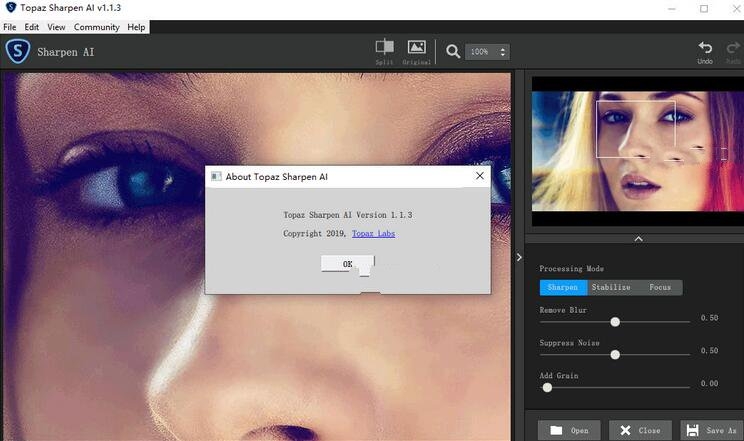Open the Topaz Labs link
Screen dimensions: 744x441
pos(373,233)
